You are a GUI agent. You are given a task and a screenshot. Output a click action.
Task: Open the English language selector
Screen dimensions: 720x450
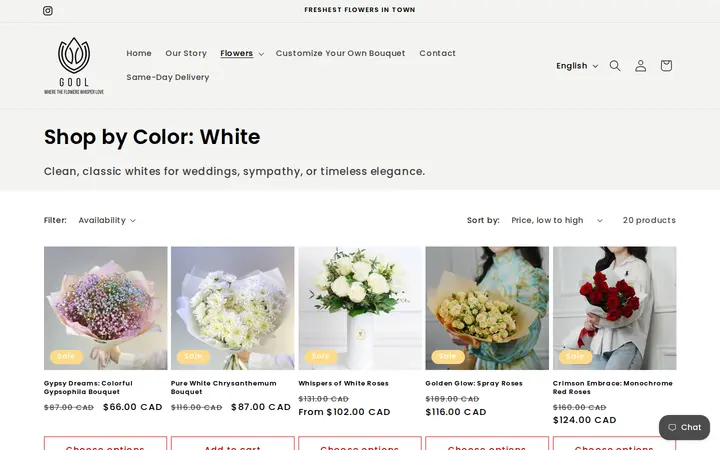pyautogui.click(x=577, y=66)
